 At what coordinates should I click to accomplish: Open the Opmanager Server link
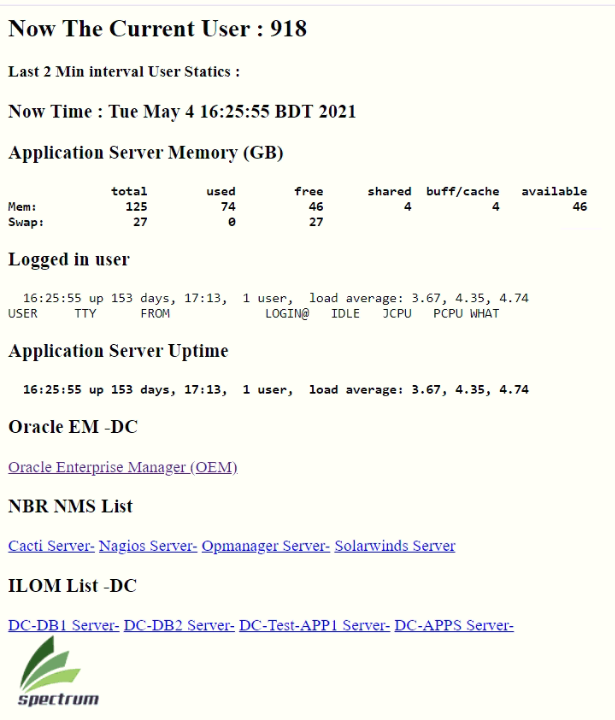tap(265, 546)
